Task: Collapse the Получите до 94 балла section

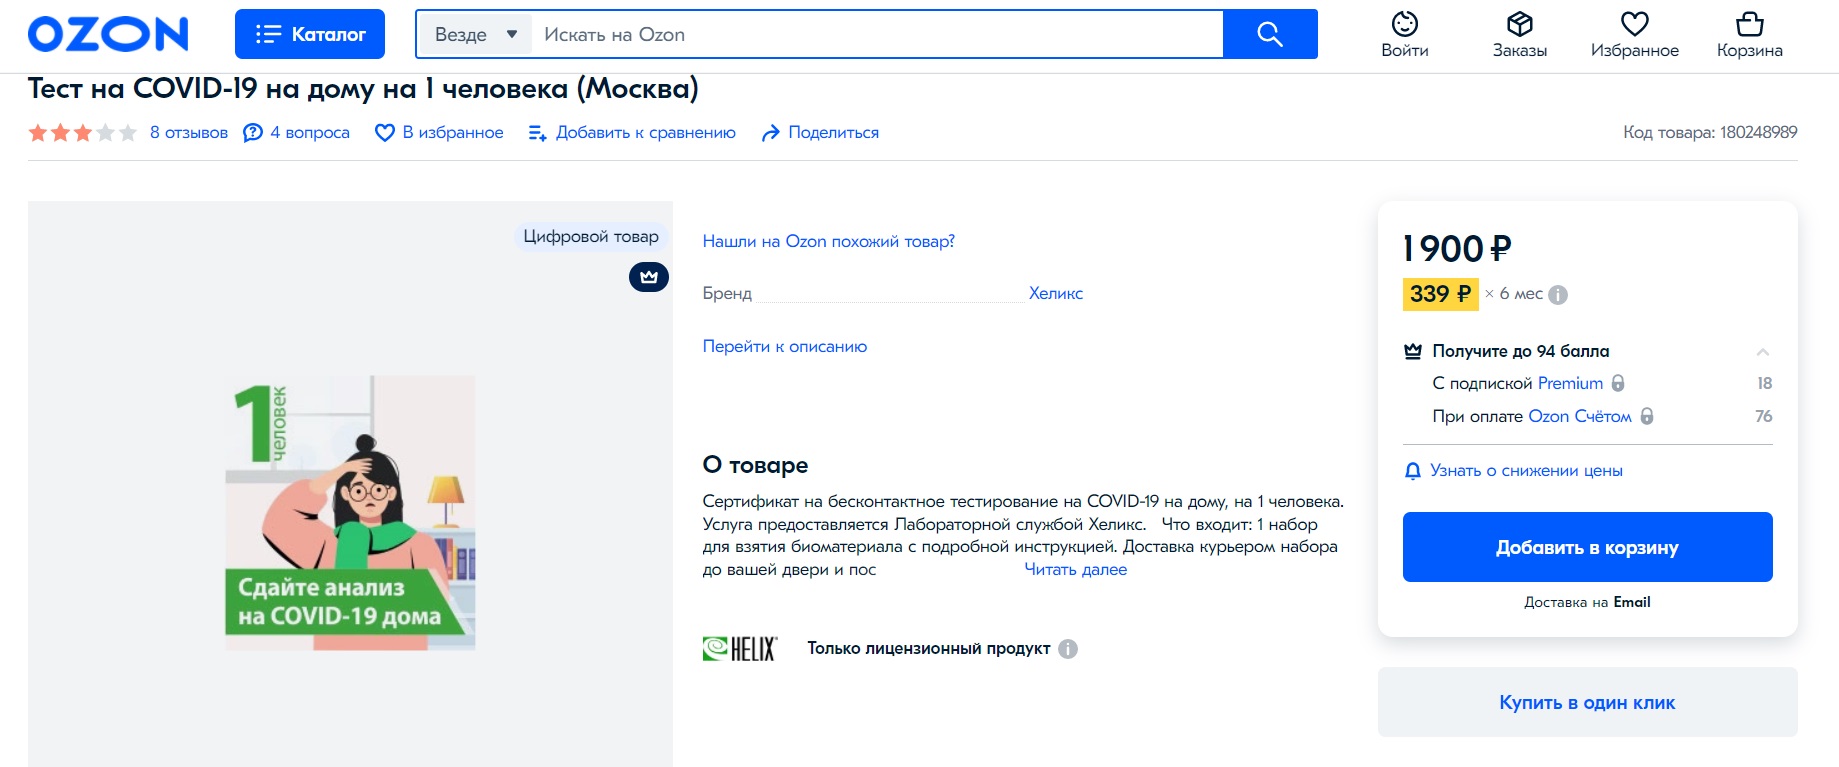Action: click(1763, 352)
